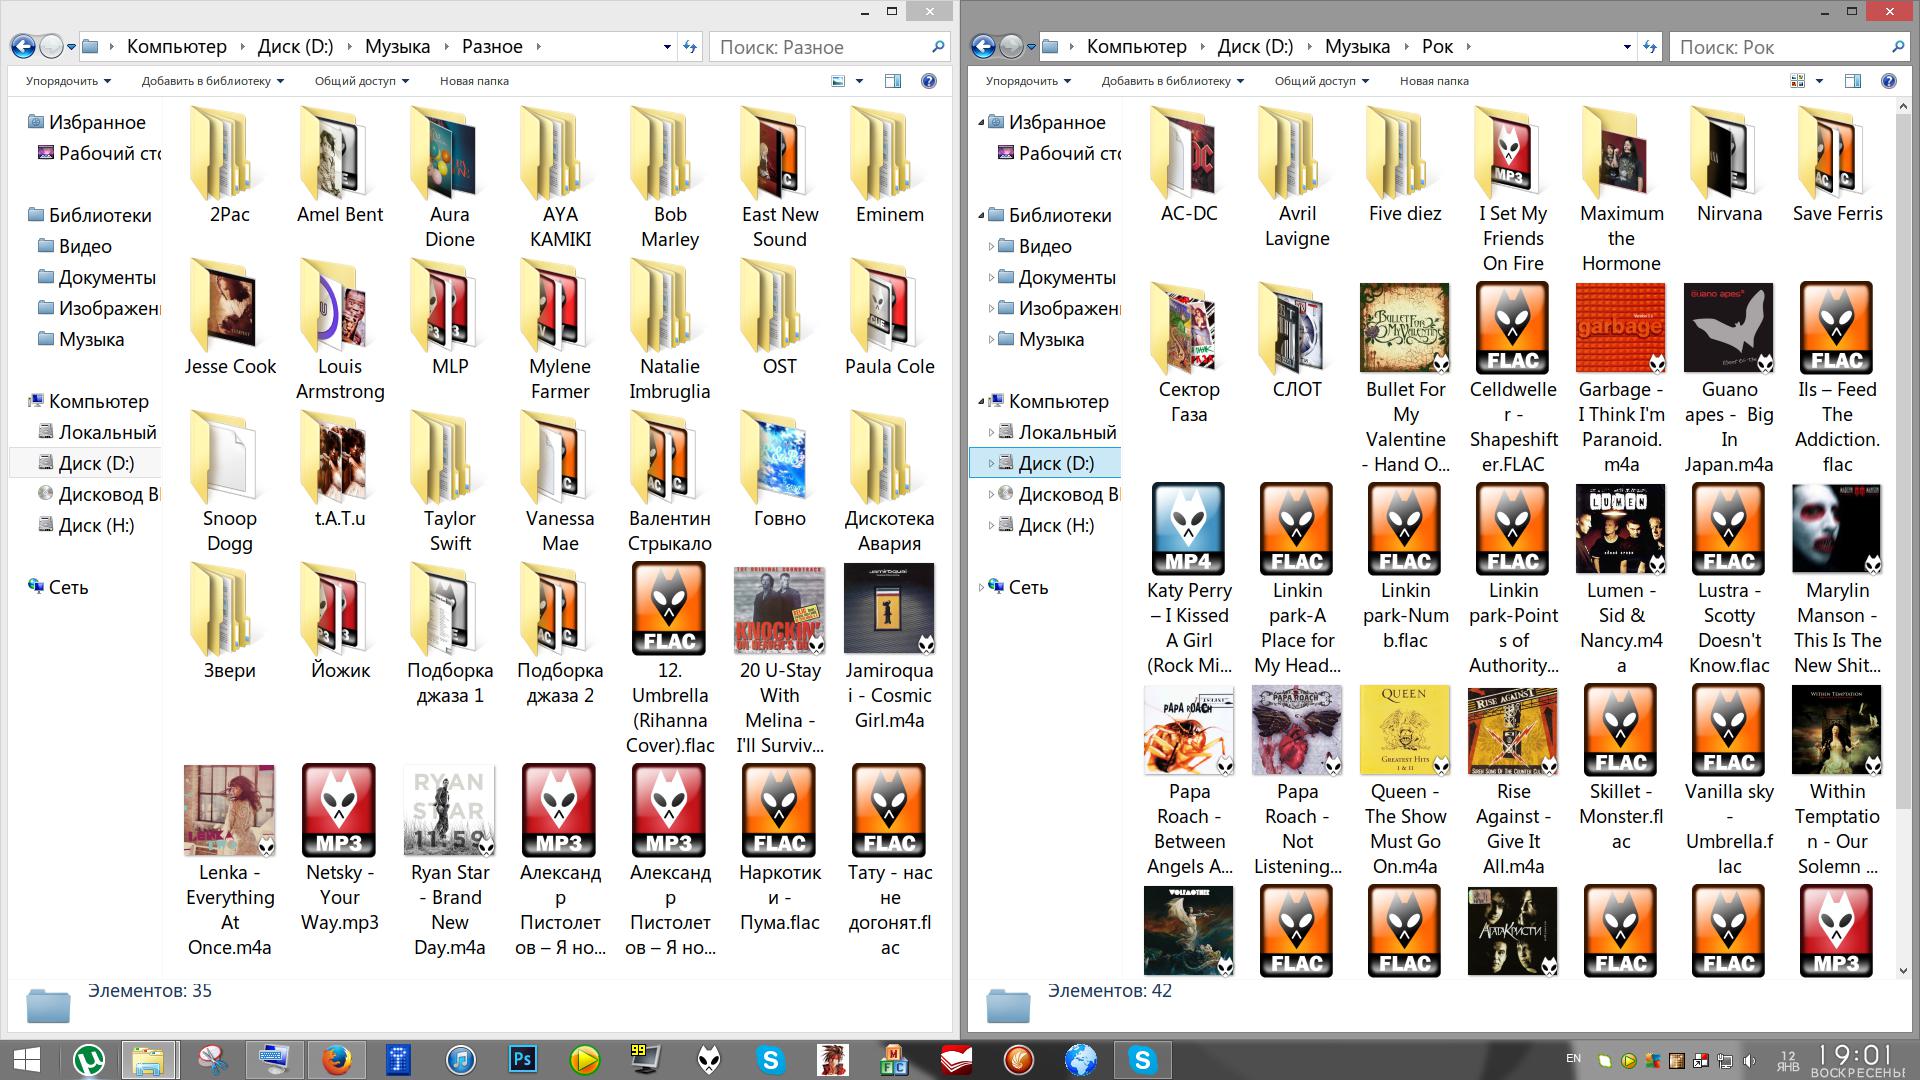Open the Netsky - Your Way.mp3 file
1920x1080 pixels.
pyautogui.click(x=339, y=810)
